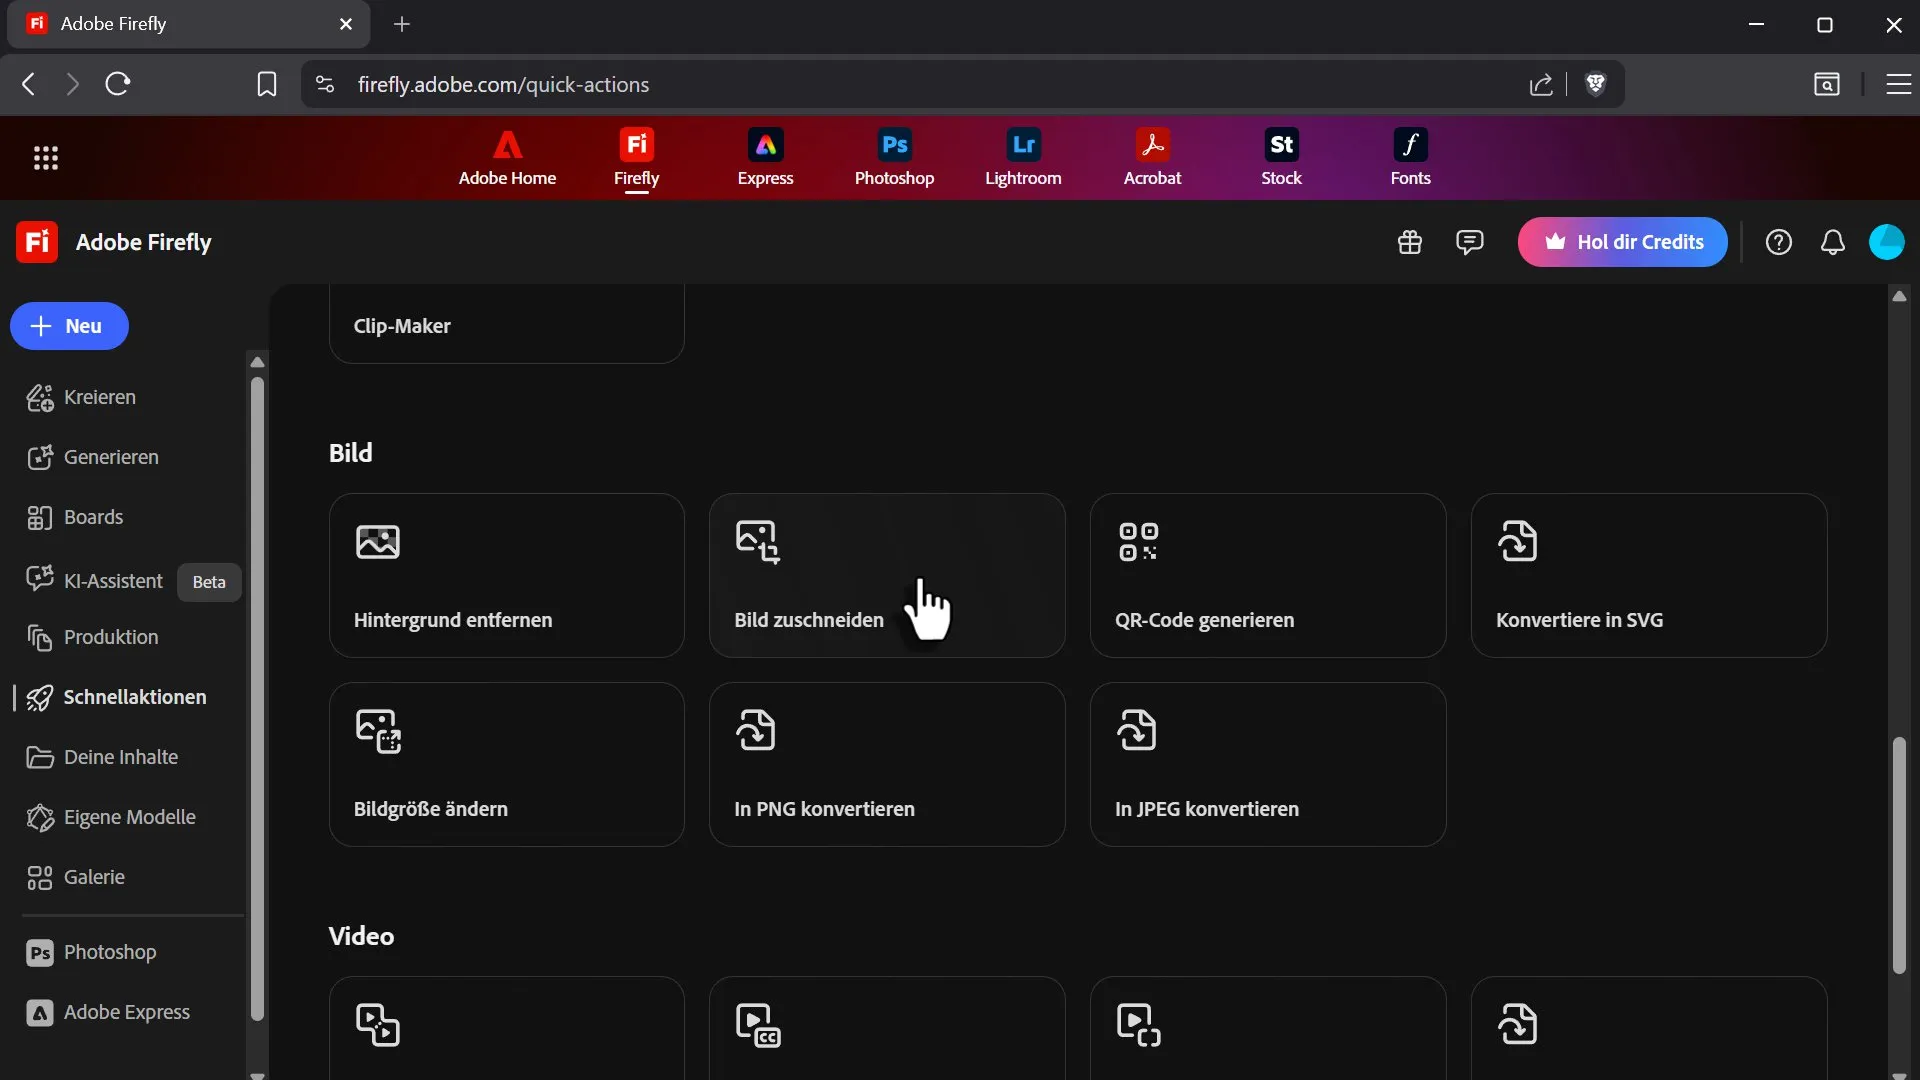The height and width of the screenshot is (1080, 1920).
Task: Select Konvertiere in SVG card
Action: tap(1649, 575)
